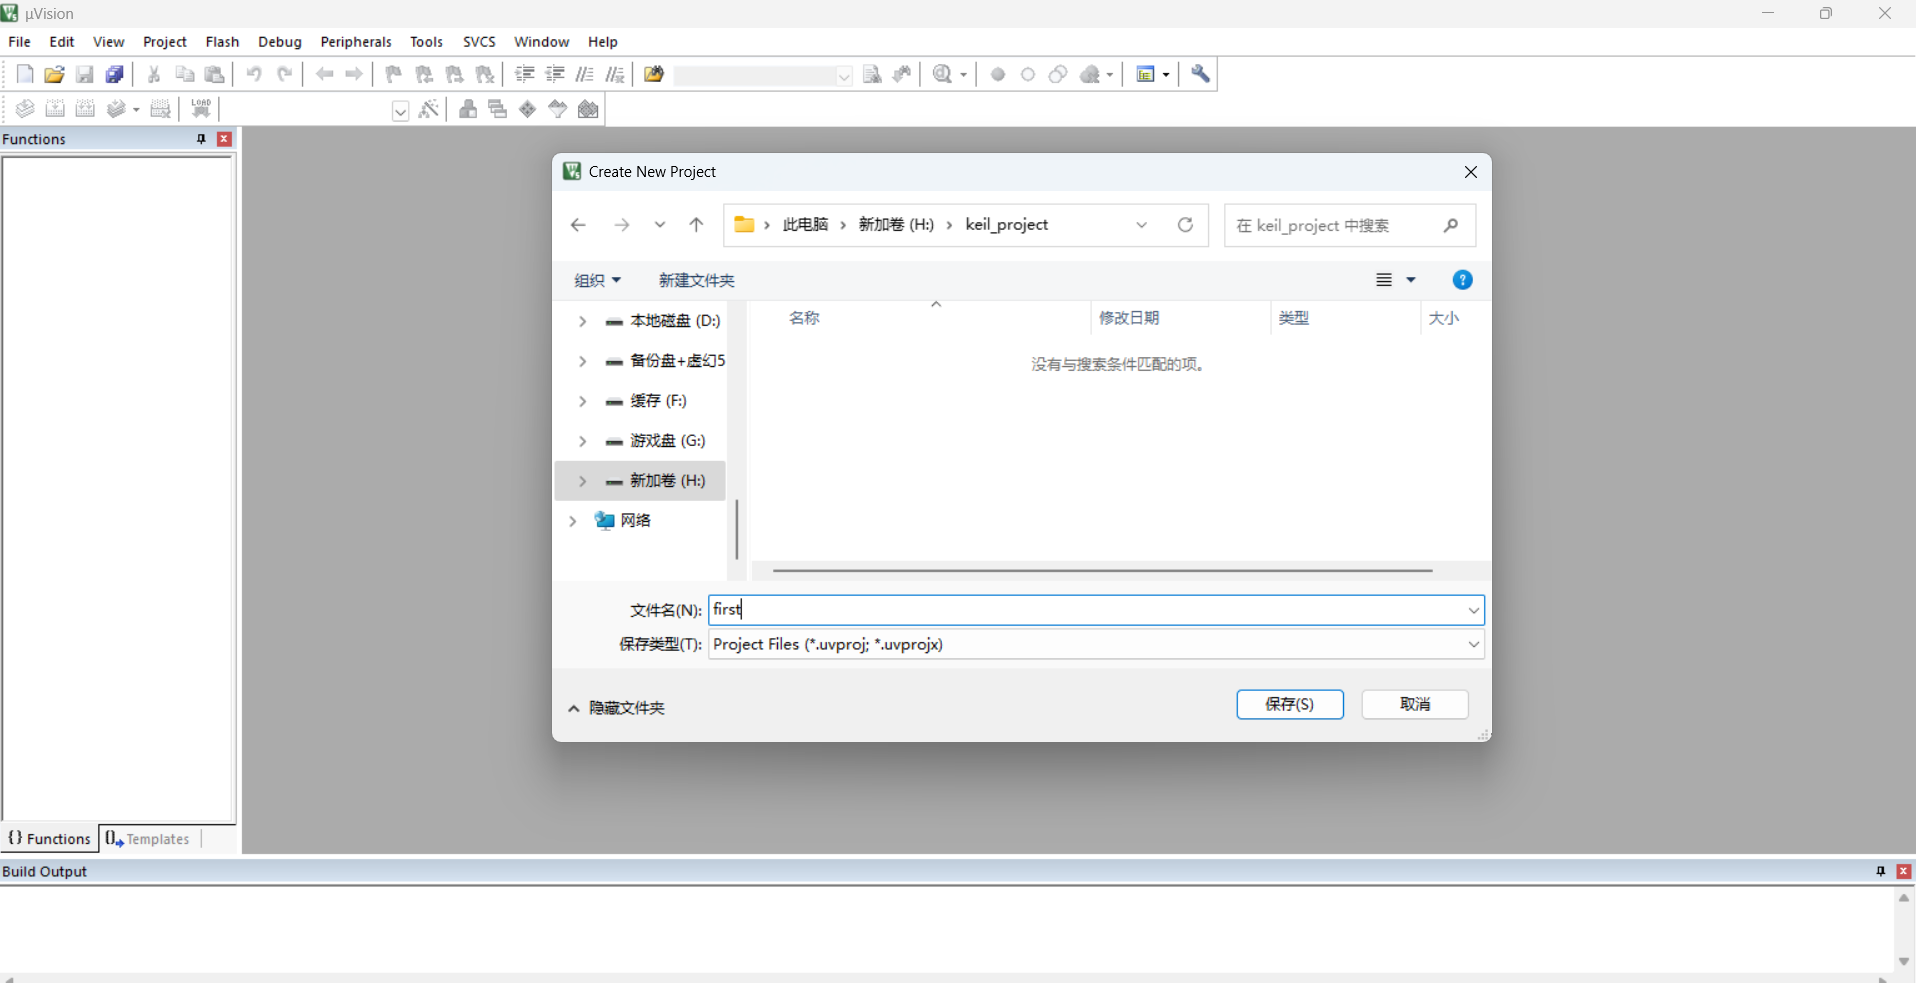Sort by the 修改日期 column header
The height and width of the screenshot is (983, 1916).
pyautogui.click(x=1129, y=318)
